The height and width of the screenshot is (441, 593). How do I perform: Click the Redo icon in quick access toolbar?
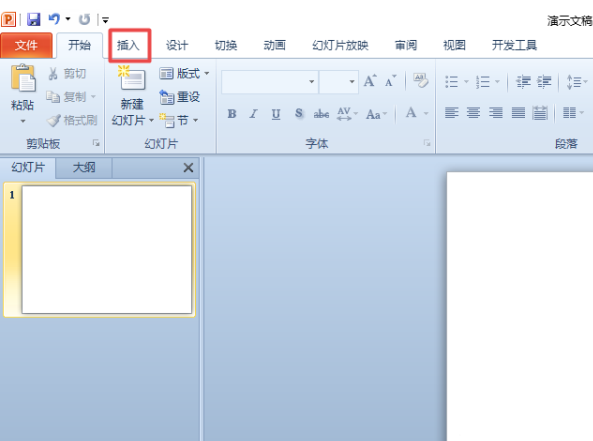(84, 19)
